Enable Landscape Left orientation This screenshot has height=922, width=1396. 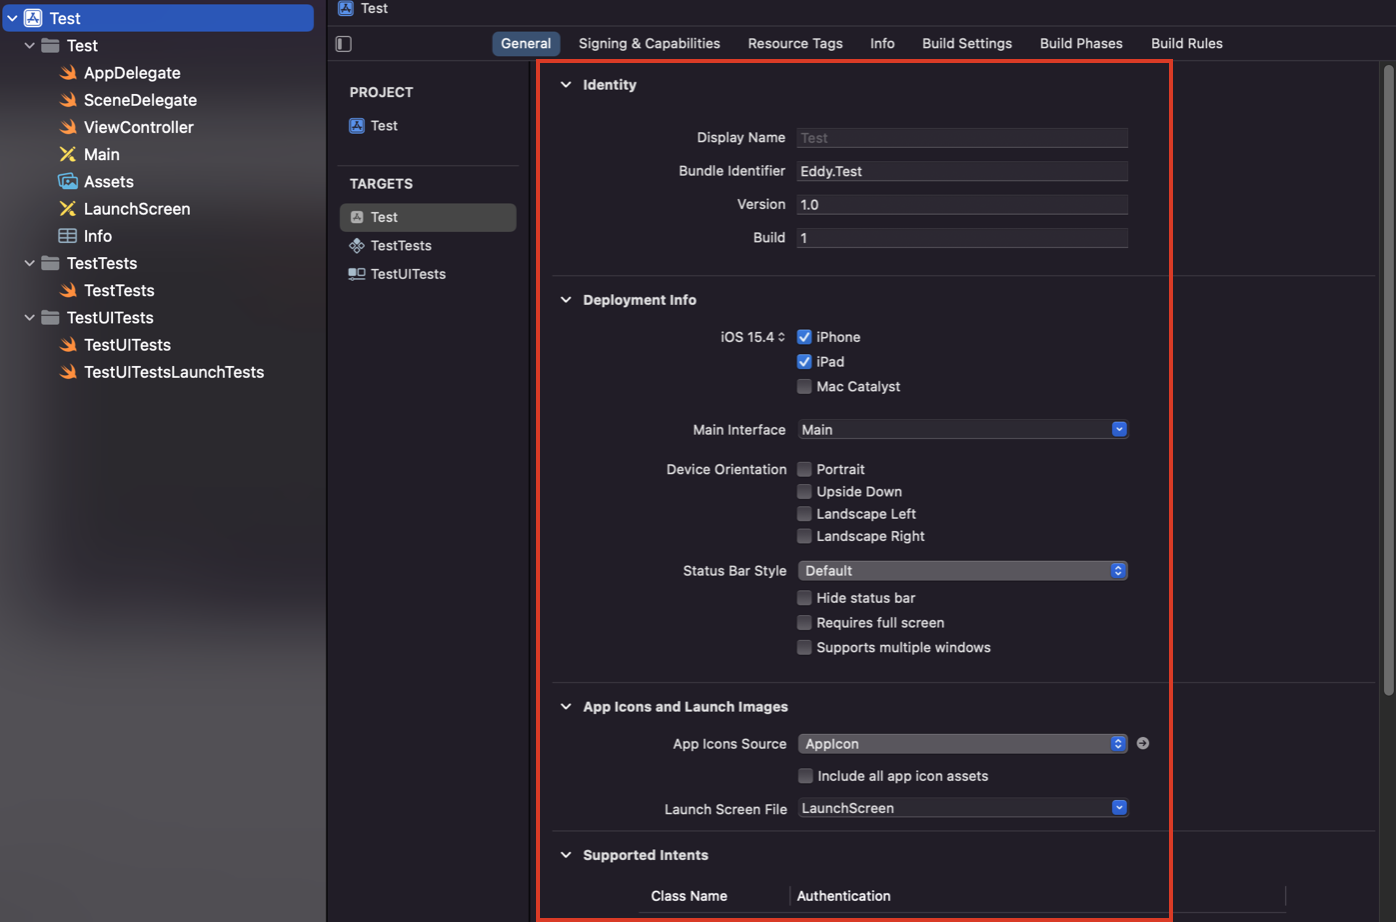(804, 514)
